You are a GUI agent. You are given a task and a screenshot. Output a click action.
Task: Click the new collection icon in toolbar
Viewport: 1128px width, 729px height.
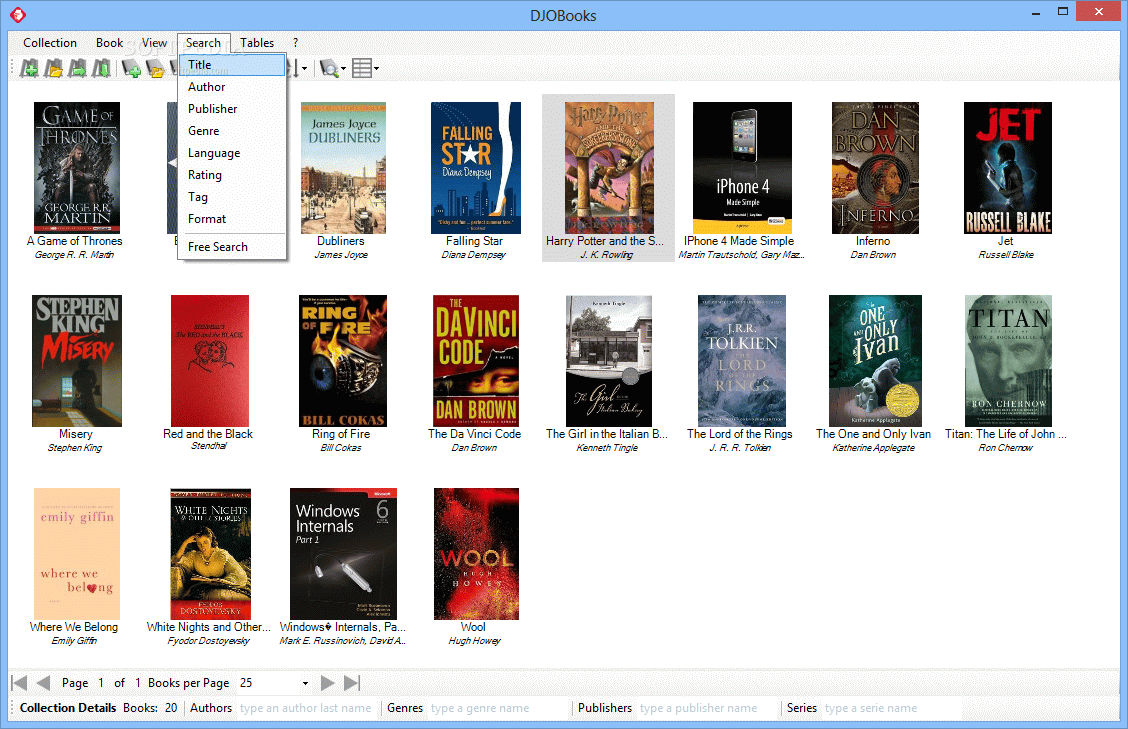tap(29, 68)
